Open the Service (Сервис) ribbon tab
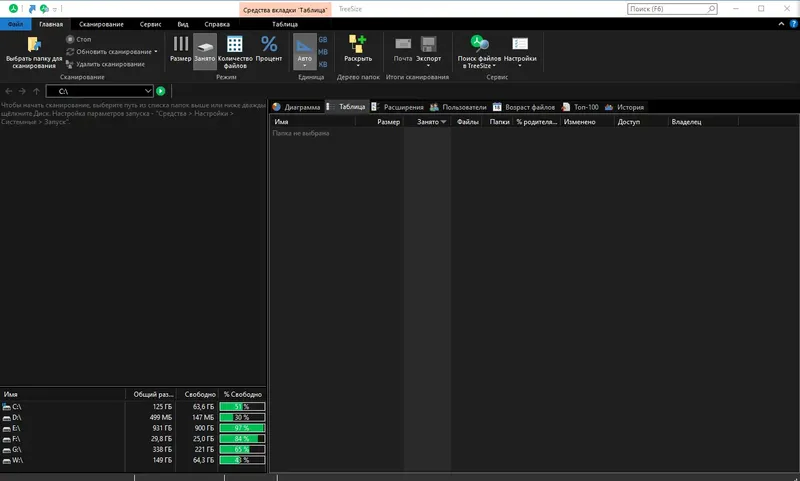Viewport: 800px width, 481px height. tap(150, 24)
